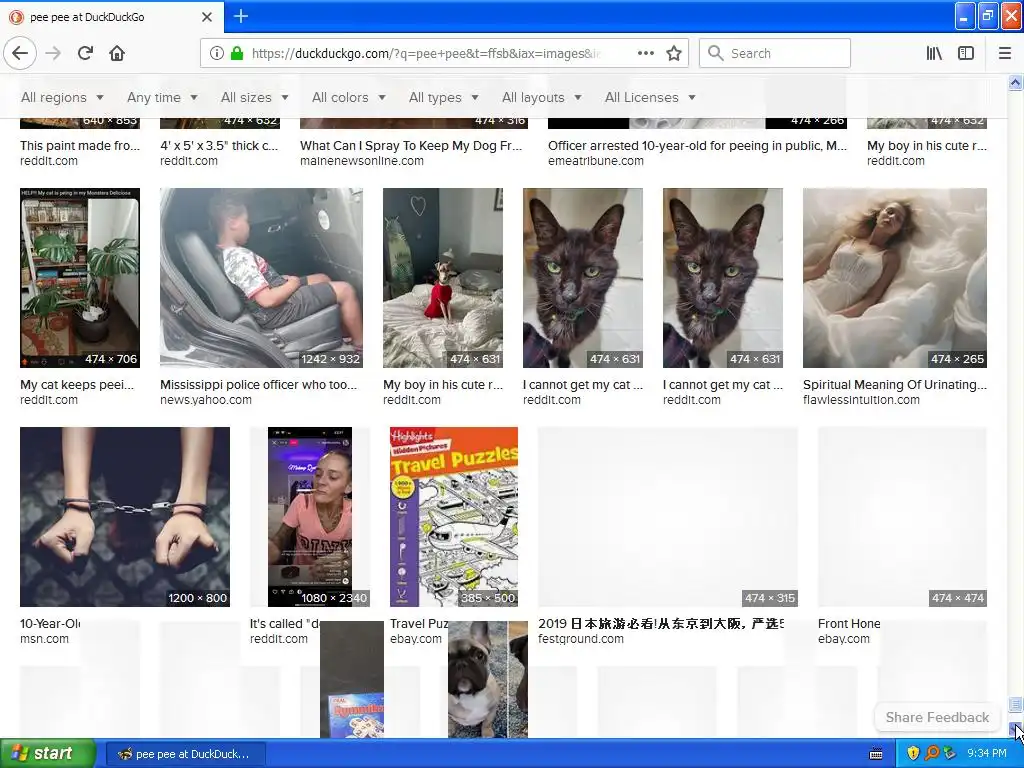Expand the All regions filter
This screenshot has width=1024, height=768.
point(62,97)
